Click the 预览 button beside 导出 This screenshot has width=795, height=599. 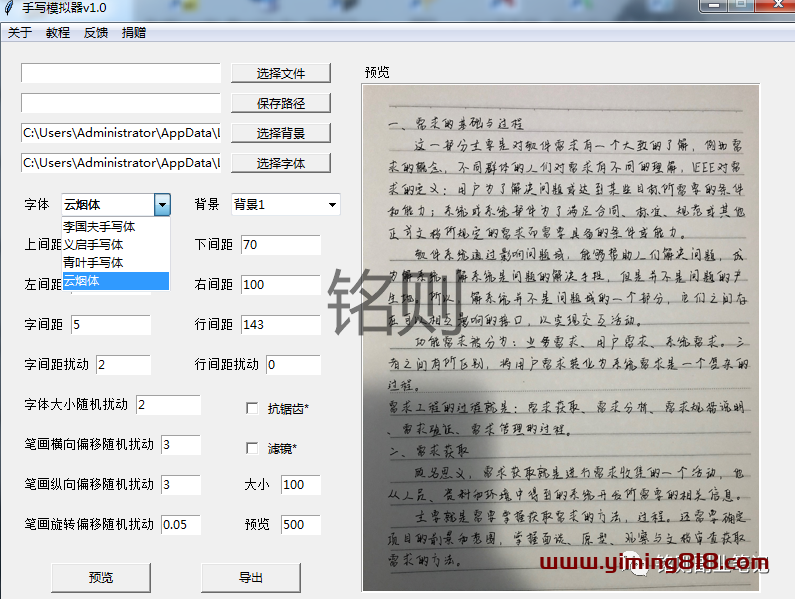coord(100,577)
